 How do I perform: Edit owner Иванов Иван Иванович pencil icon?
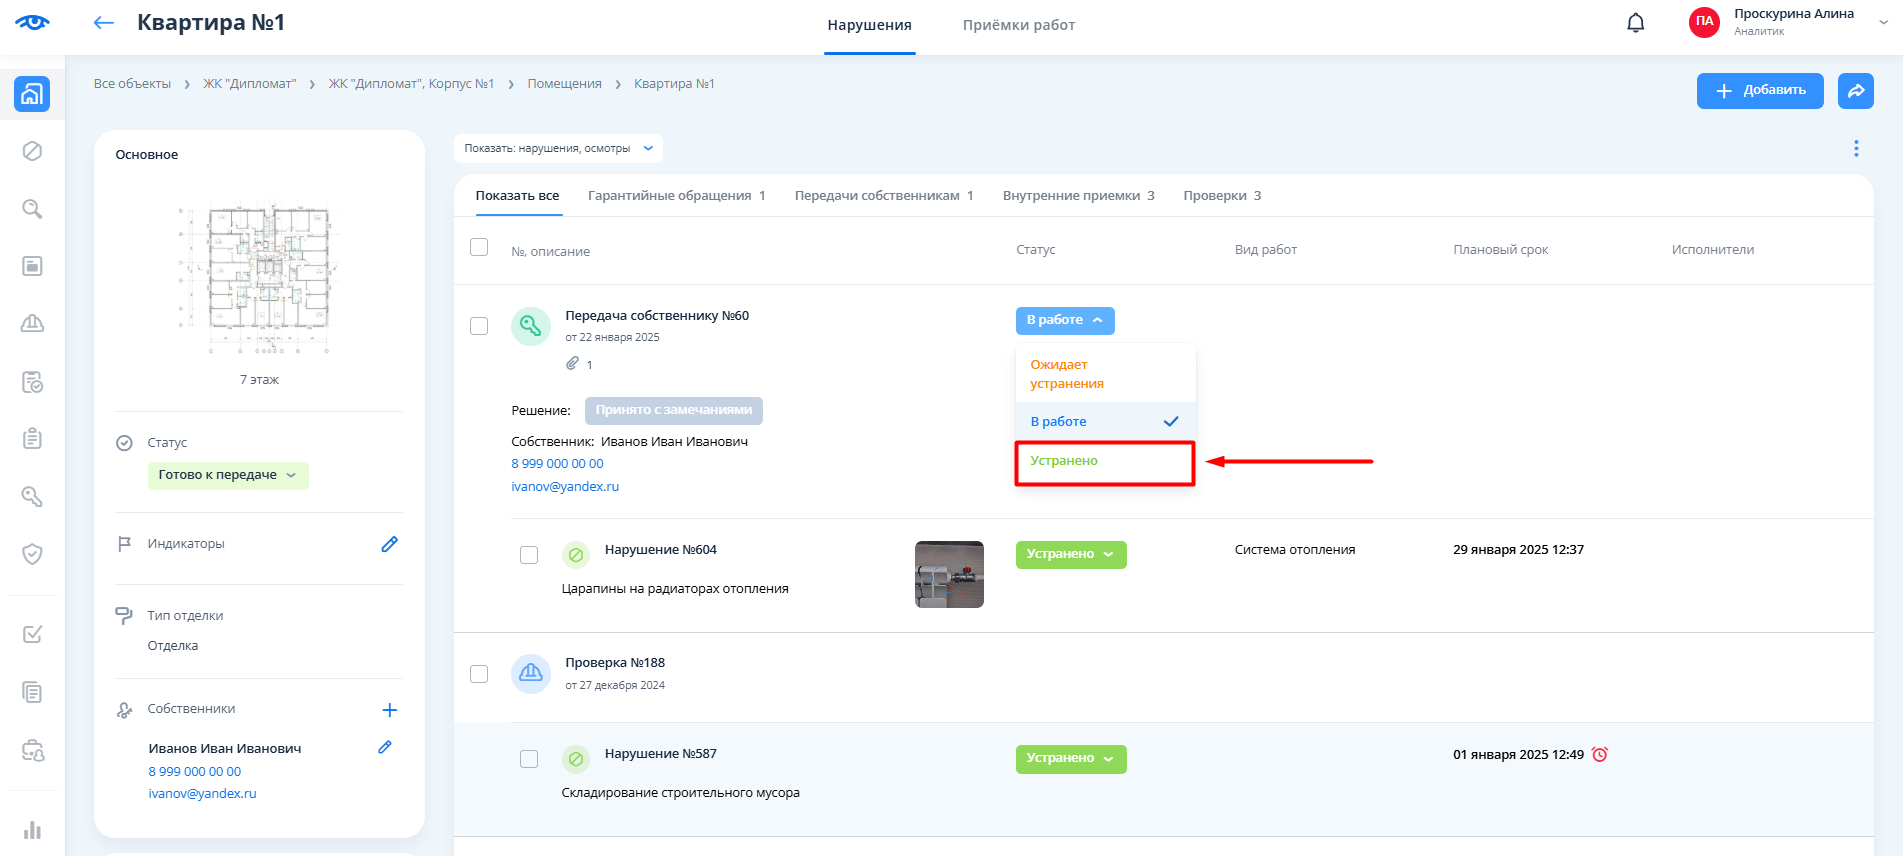coord(385,747)
